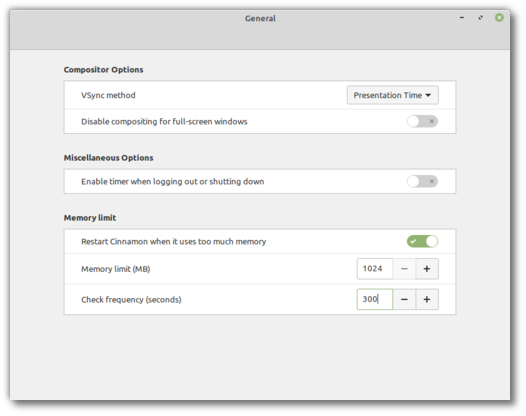Viewport: 526px width, 416px height.
Task: Toggle Disable compositing for full-screen windows
Action: [x=422, y=121]
